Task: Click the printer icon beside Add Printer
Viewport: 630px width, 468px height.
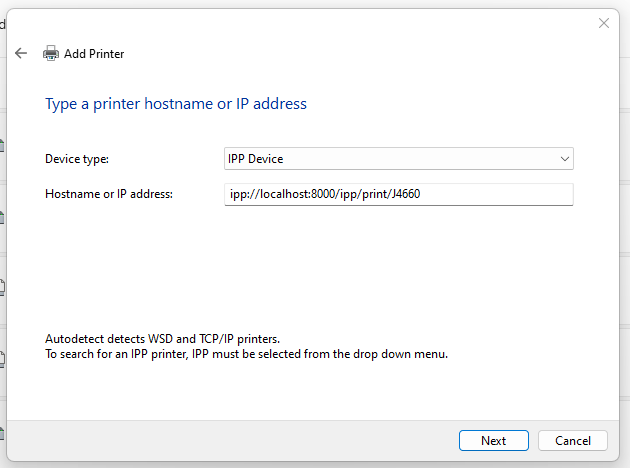Action: [x=51, y=53]
